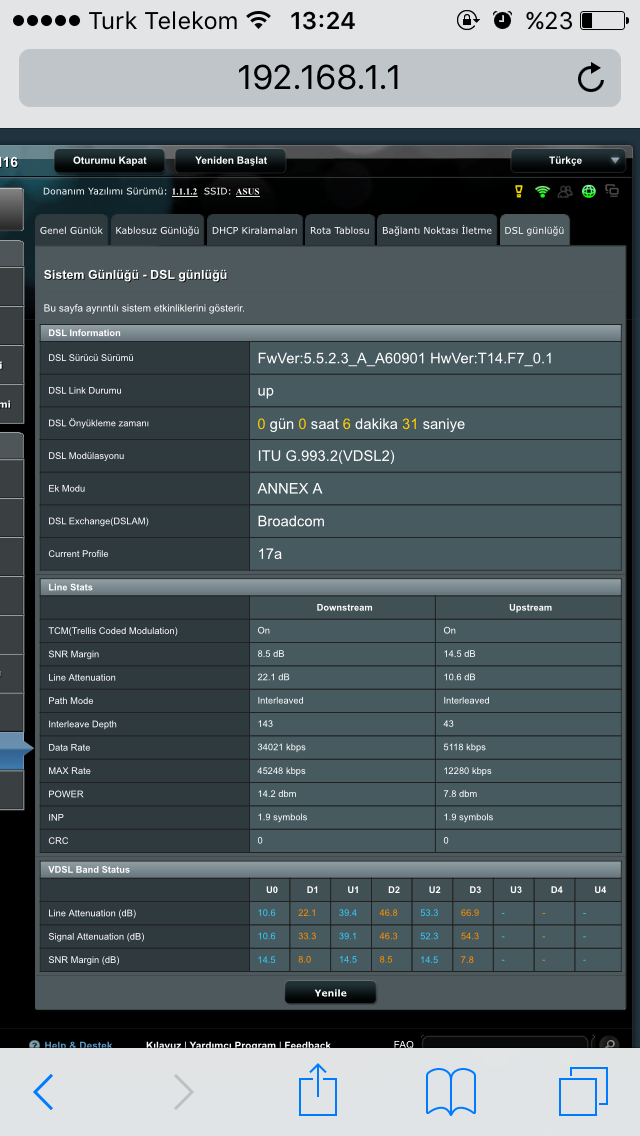This screenshot has height=1136, width=640.
Task: Click the Yeniden Başlat button
Action: coord(230,160)
